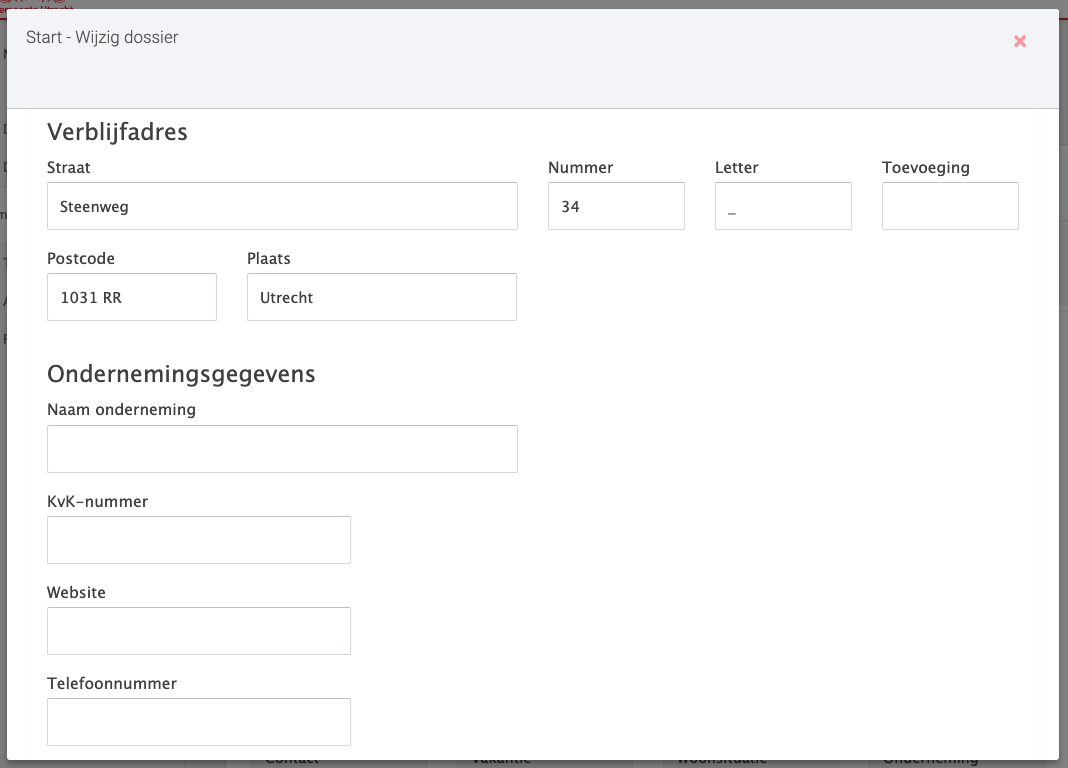
Task: Click the Website label text
Action: pyautogui.click(x=76, y=593)
